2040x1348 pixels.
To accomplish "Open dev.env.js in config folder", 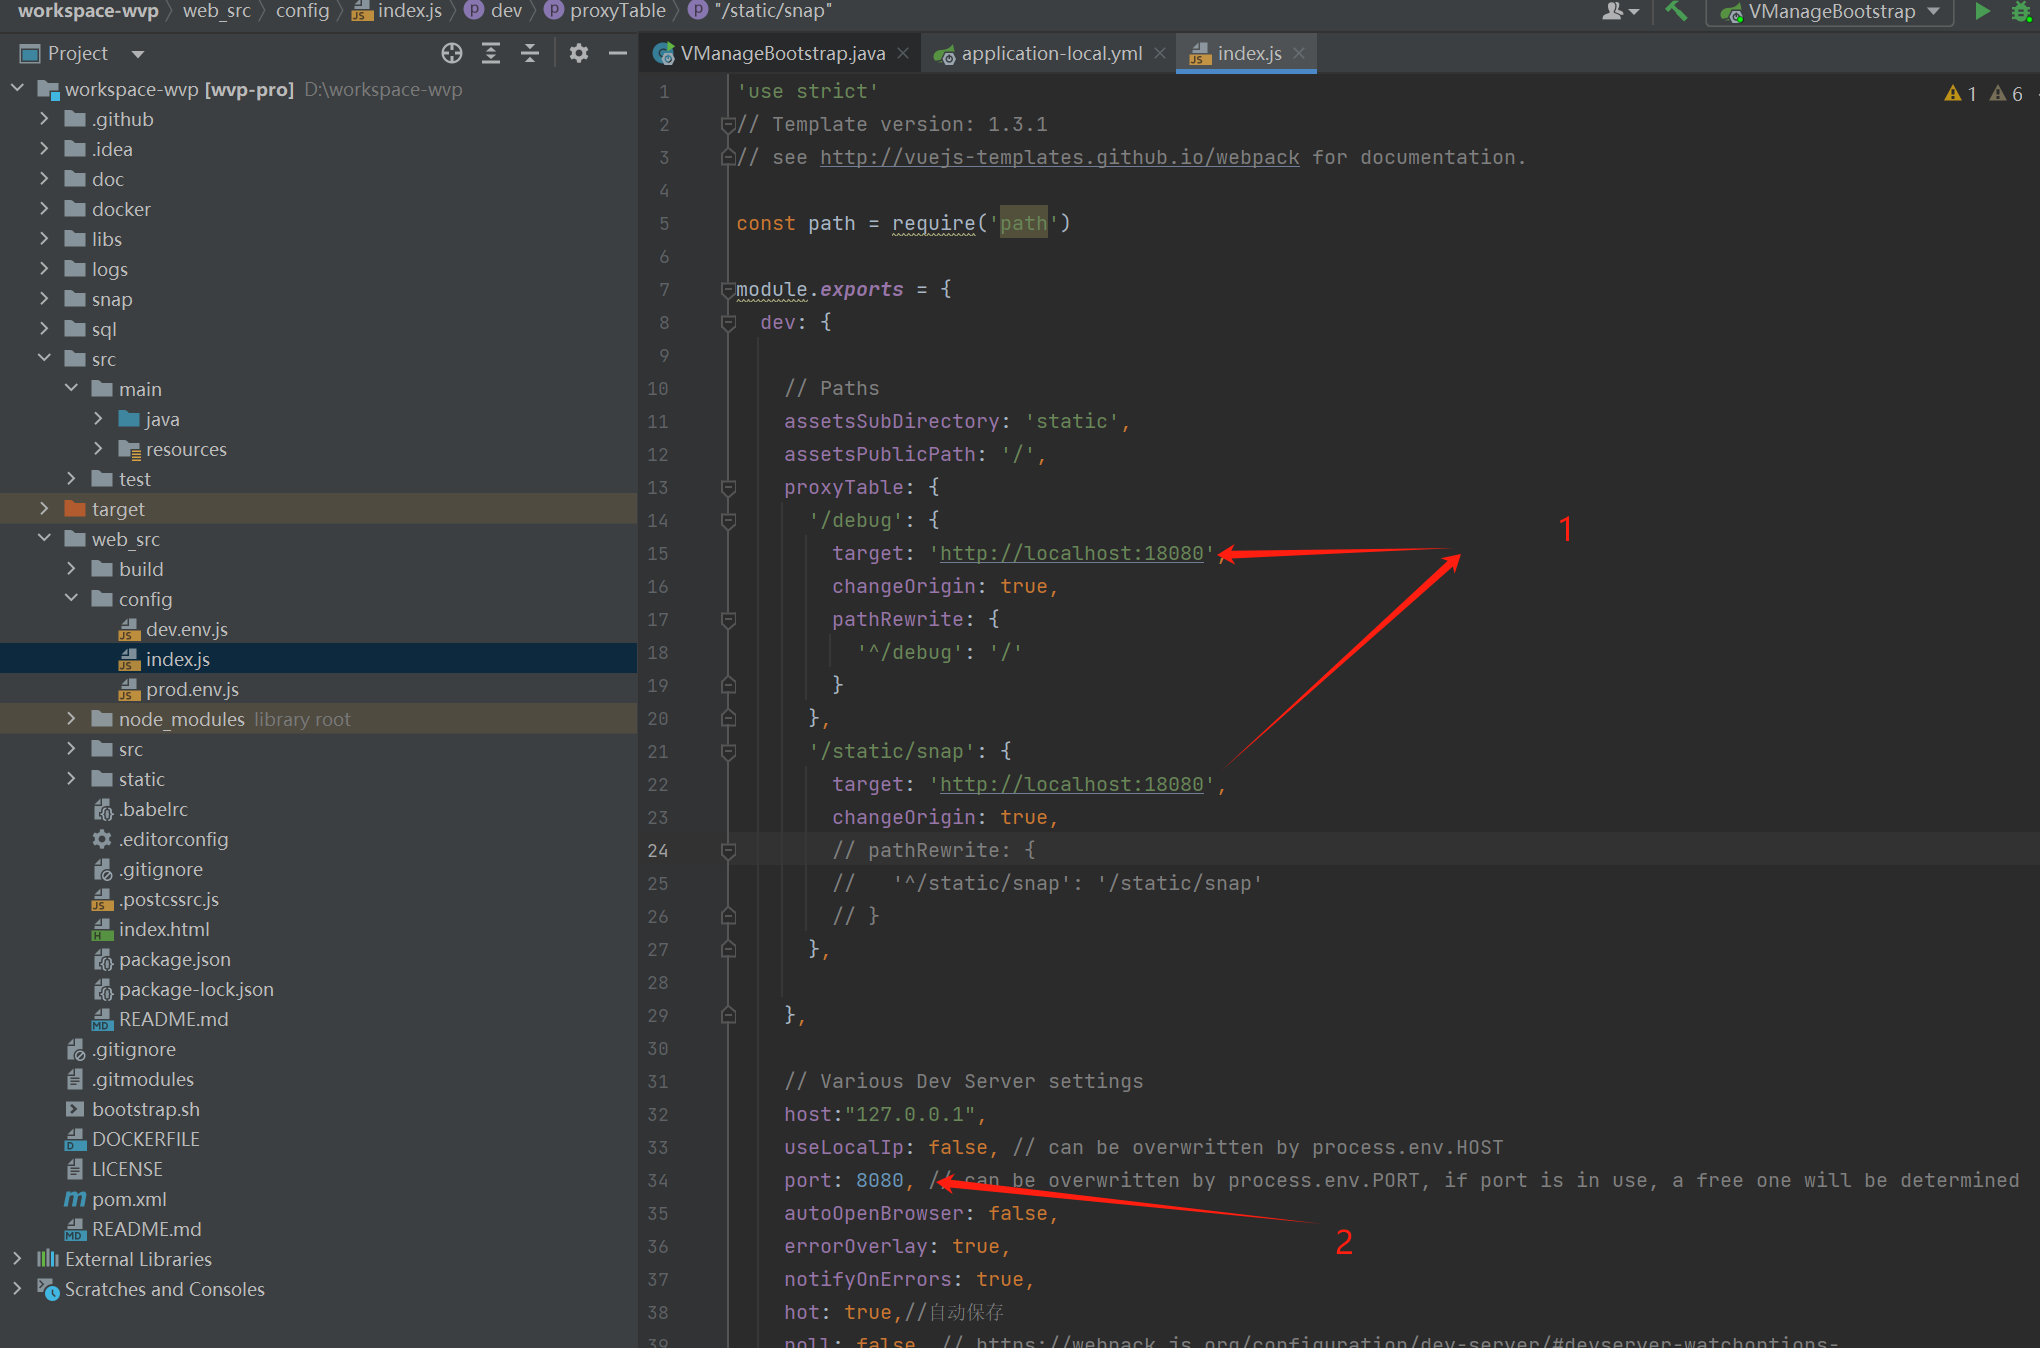I will tap(186, 629).
